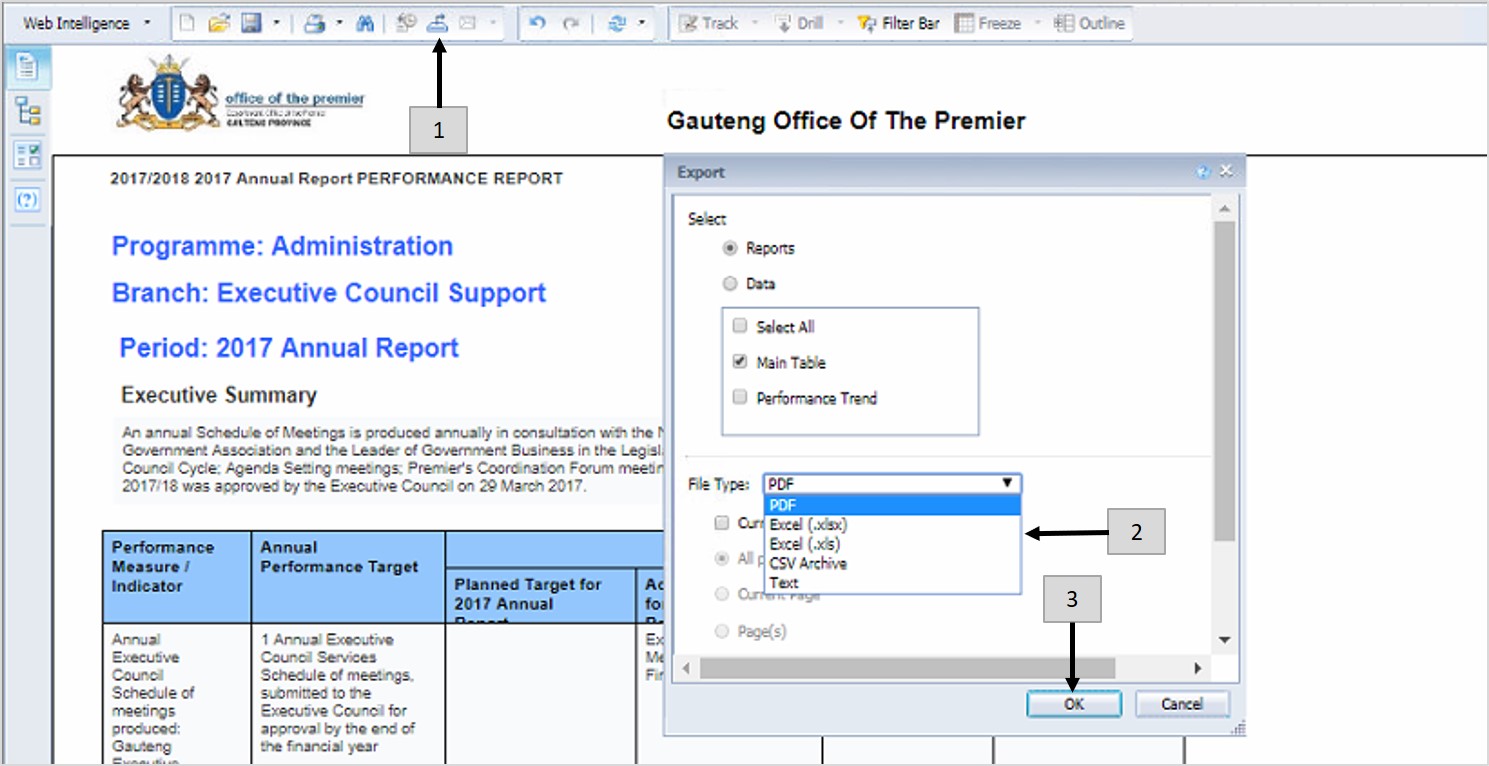Choose Excel (.xlsx) from the file type list
Image resolution: width=1489 pixels, height=766 pixels.
coord(809,525)
